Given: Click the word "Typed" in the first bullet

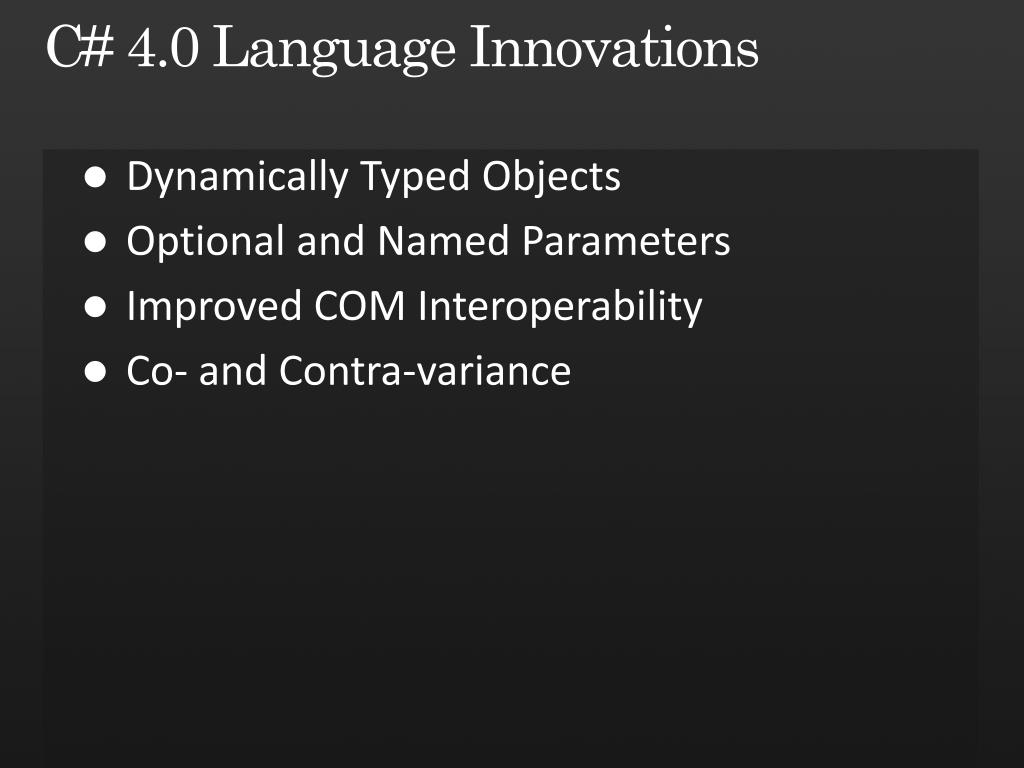Looking at the screenshot, I should point(415,178).
